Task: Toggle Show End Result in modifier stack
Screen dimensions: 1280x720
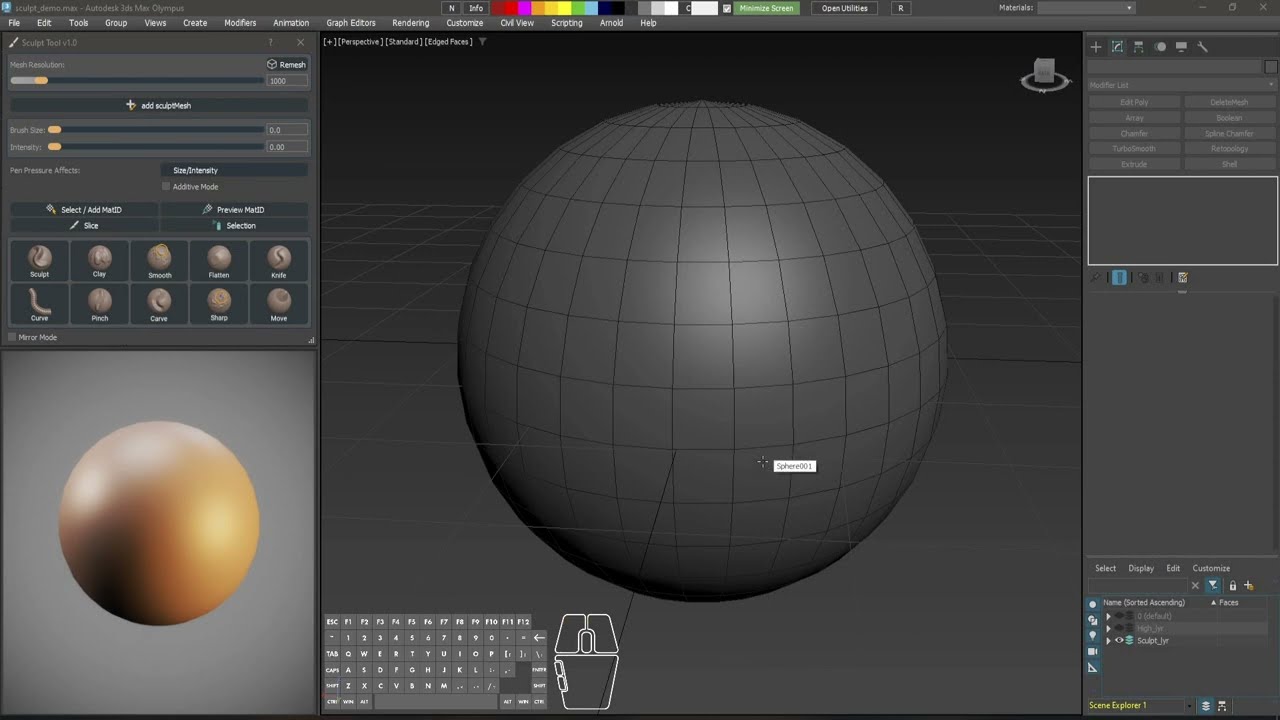Action: pos(1119,278)
